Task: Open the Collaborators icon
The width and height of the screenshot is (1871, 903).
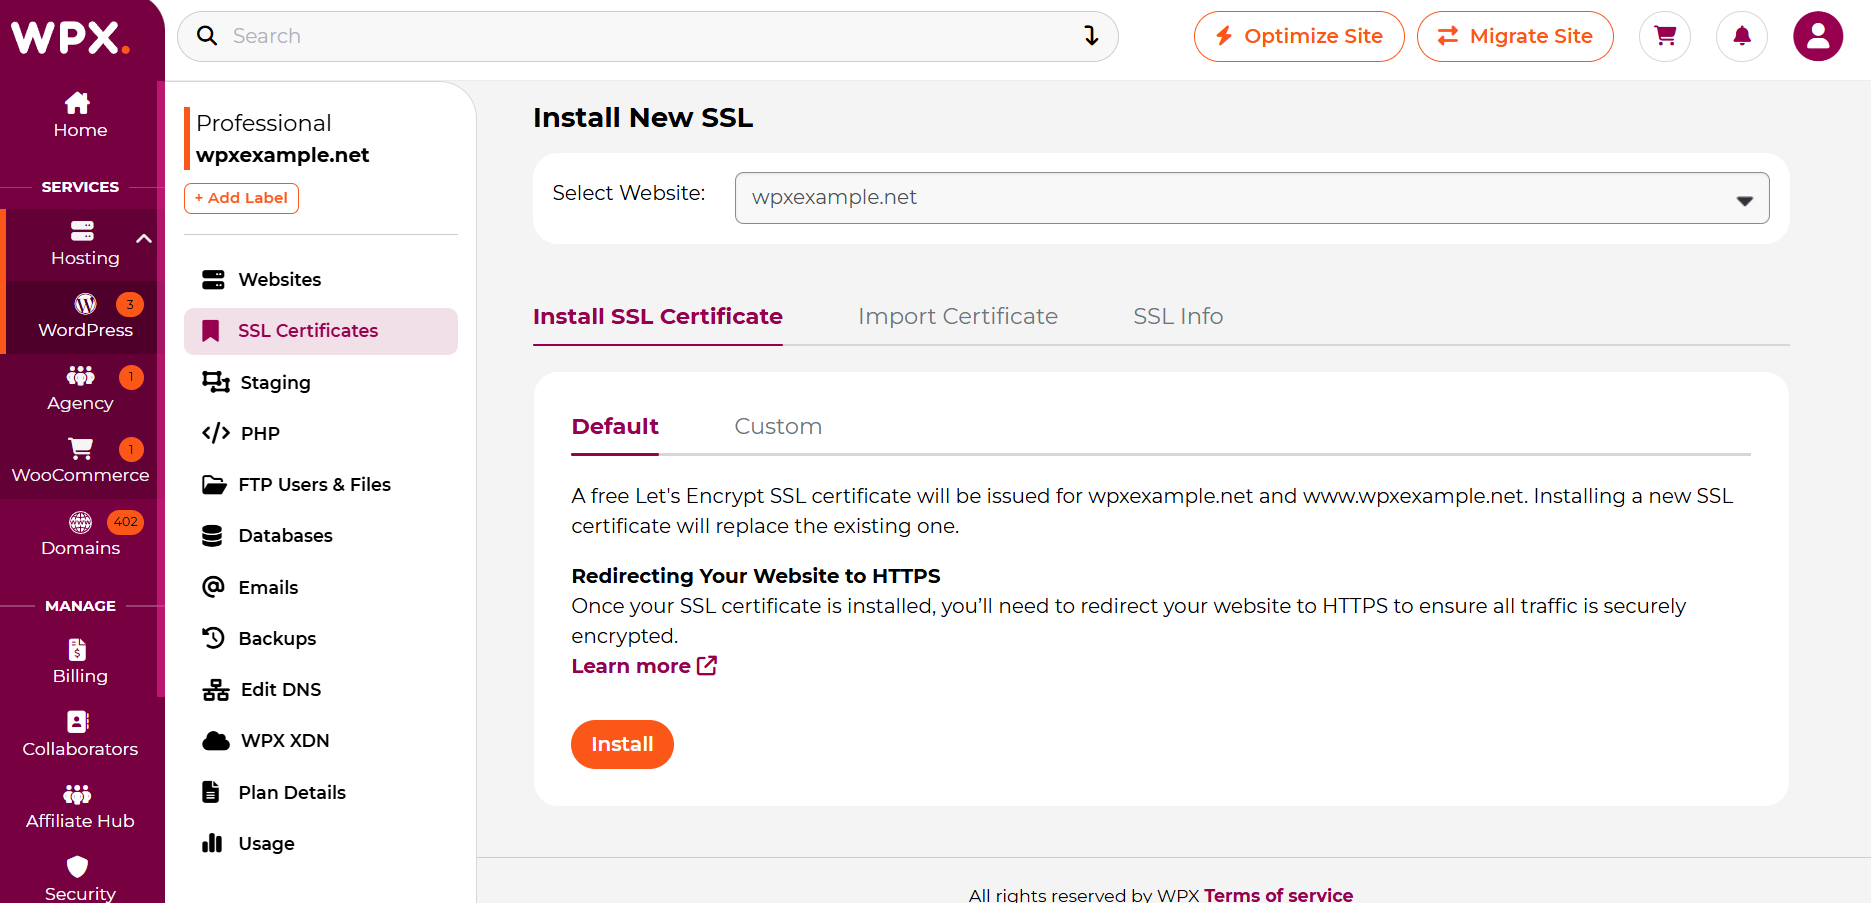Action: tap(77, 722)
